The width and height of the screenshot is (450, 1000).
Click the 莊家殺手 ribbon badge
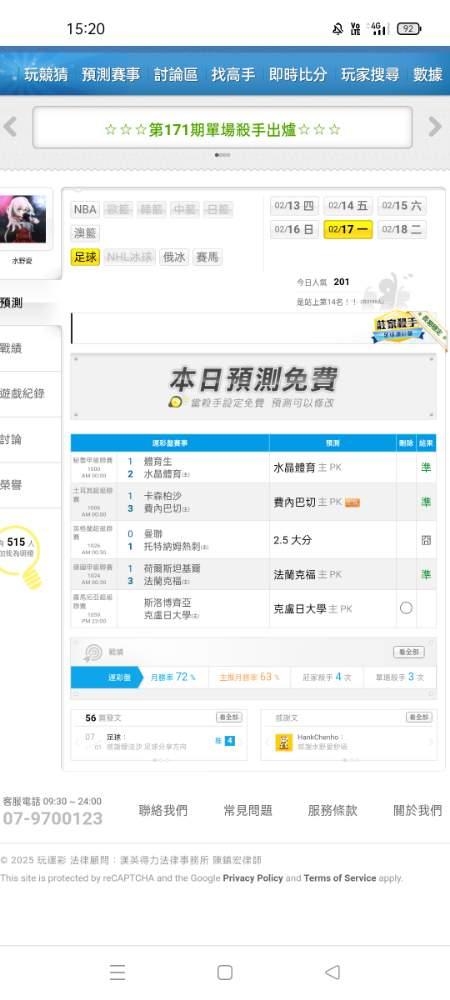[399, 327]
